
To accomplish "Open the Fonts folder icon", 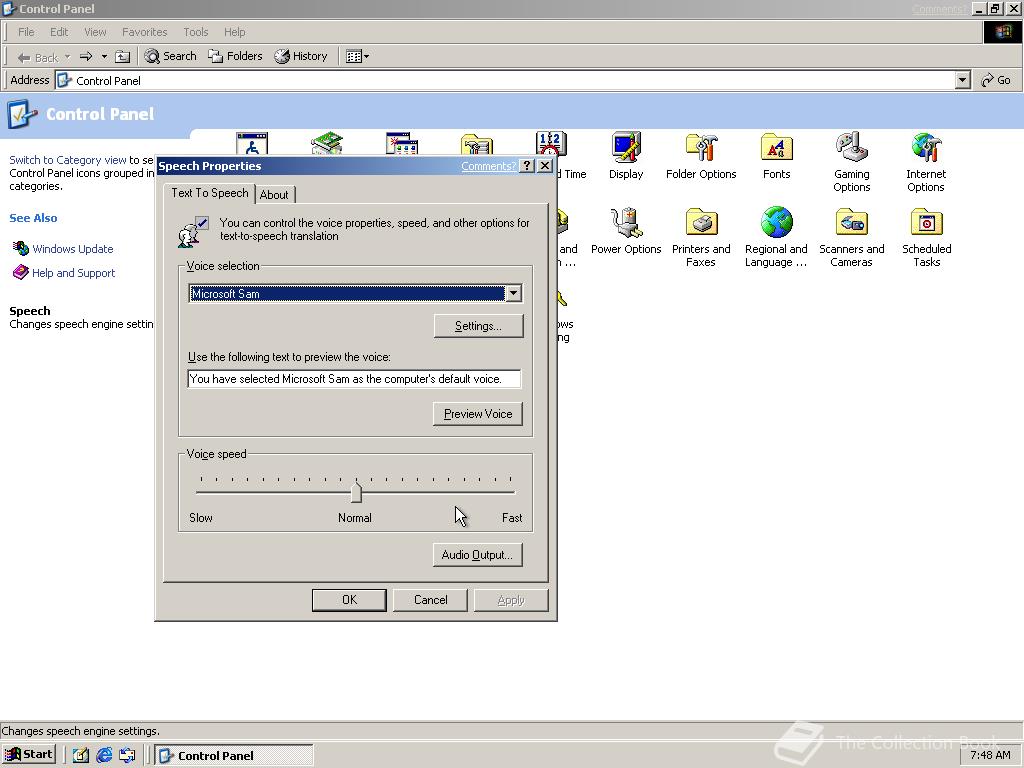I will pyautogui.click(x=776, y=156).
